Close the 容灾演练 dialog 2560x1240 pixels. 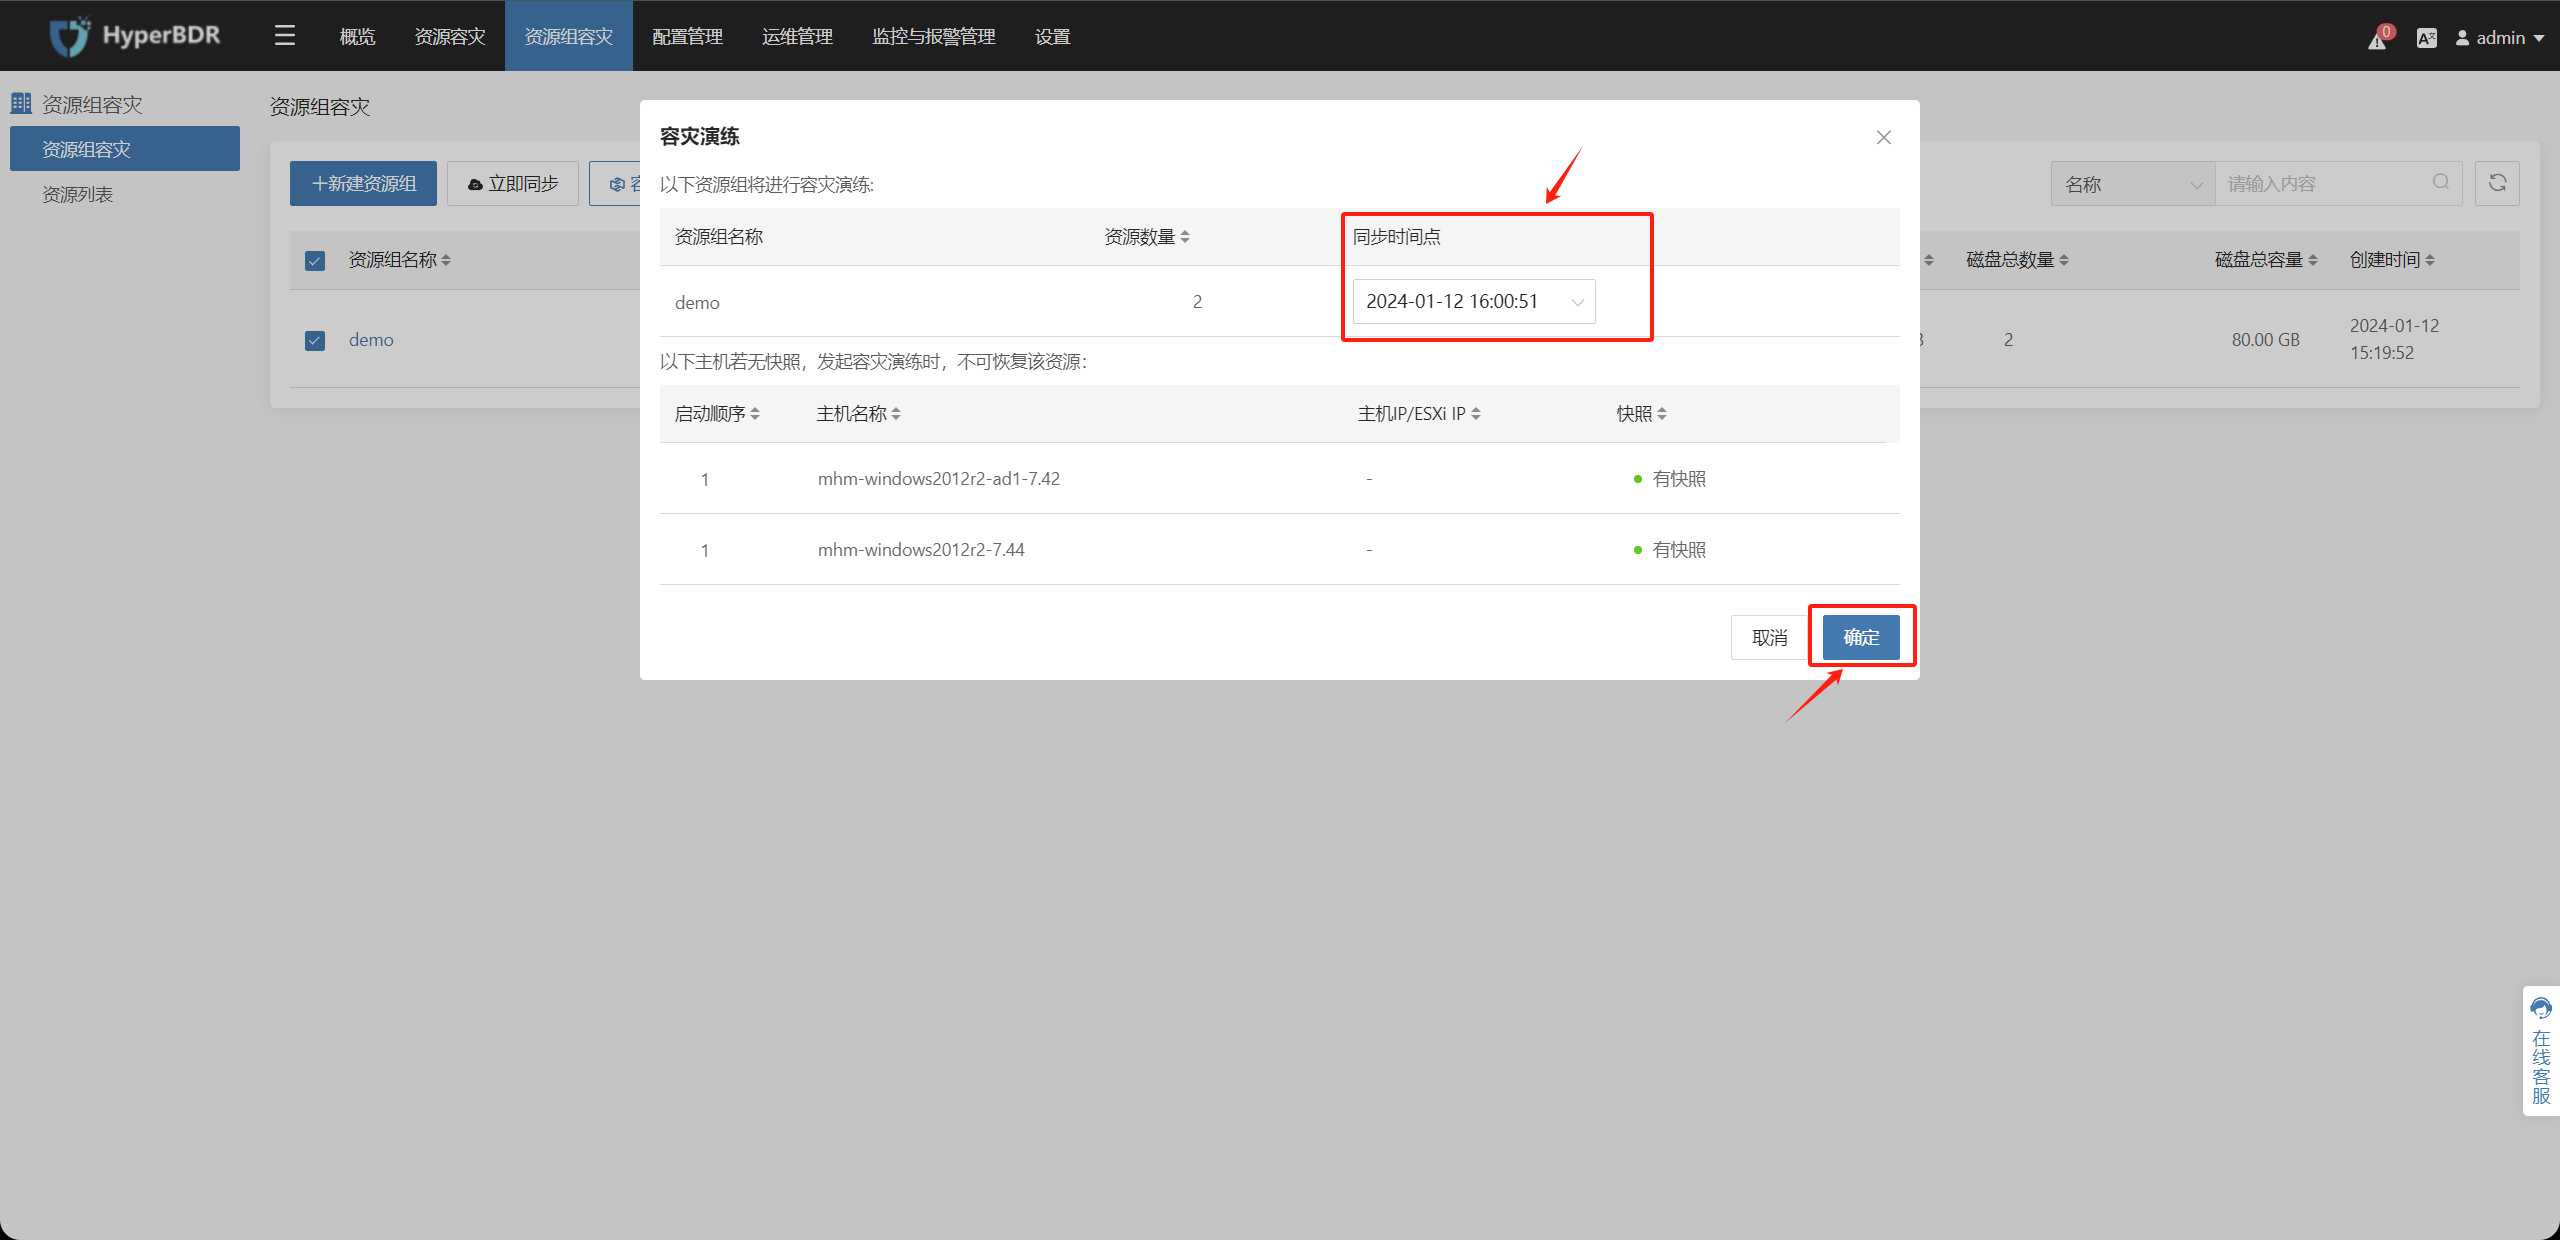click(1884, 137)
